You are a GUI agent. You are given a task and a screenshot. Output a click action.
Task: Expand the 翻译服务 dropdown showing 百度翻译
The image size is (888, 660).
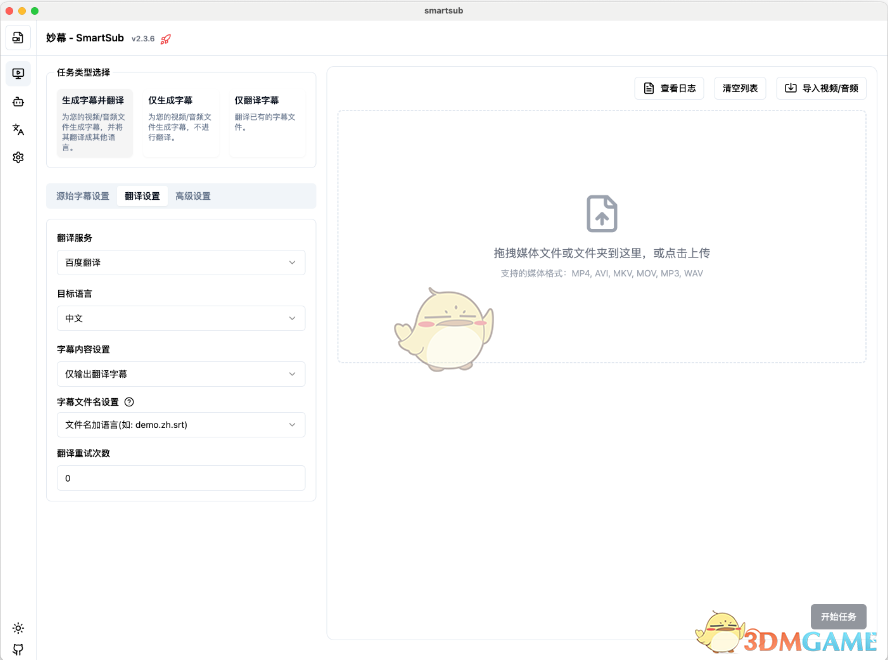tap(181, 263)
